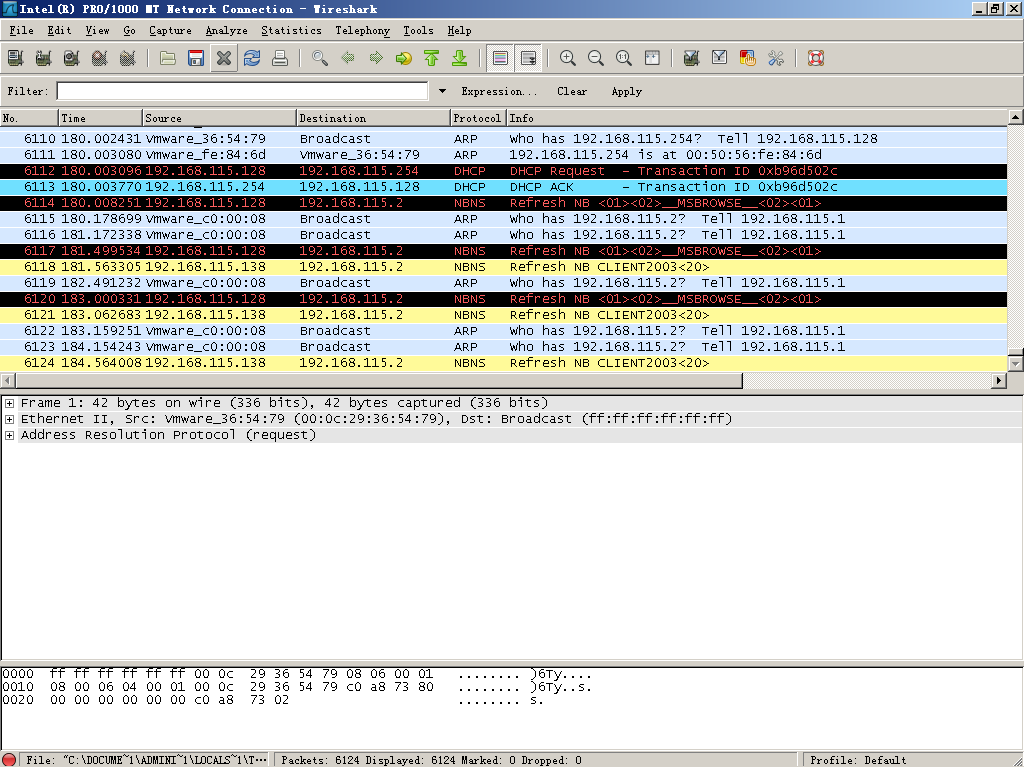Save this capture file floppy icon
The height and width of the screenshot is (768, 1024).
tap(196, 58)
